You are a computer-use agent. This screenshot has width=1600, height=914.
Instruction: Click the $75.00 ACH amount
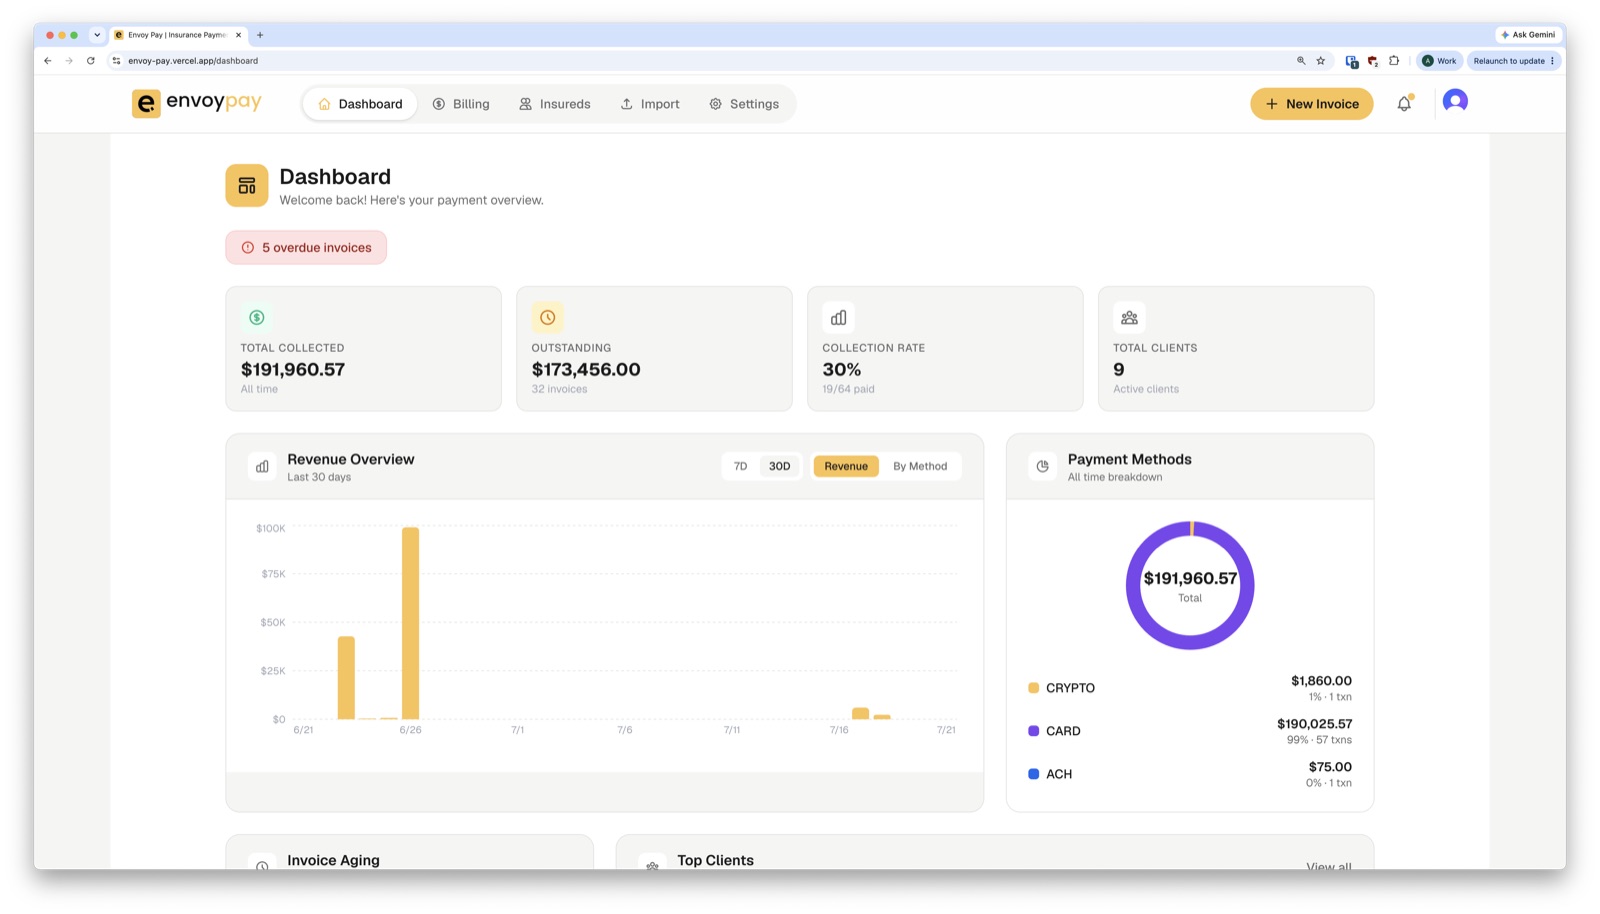tap(1330, 767)
